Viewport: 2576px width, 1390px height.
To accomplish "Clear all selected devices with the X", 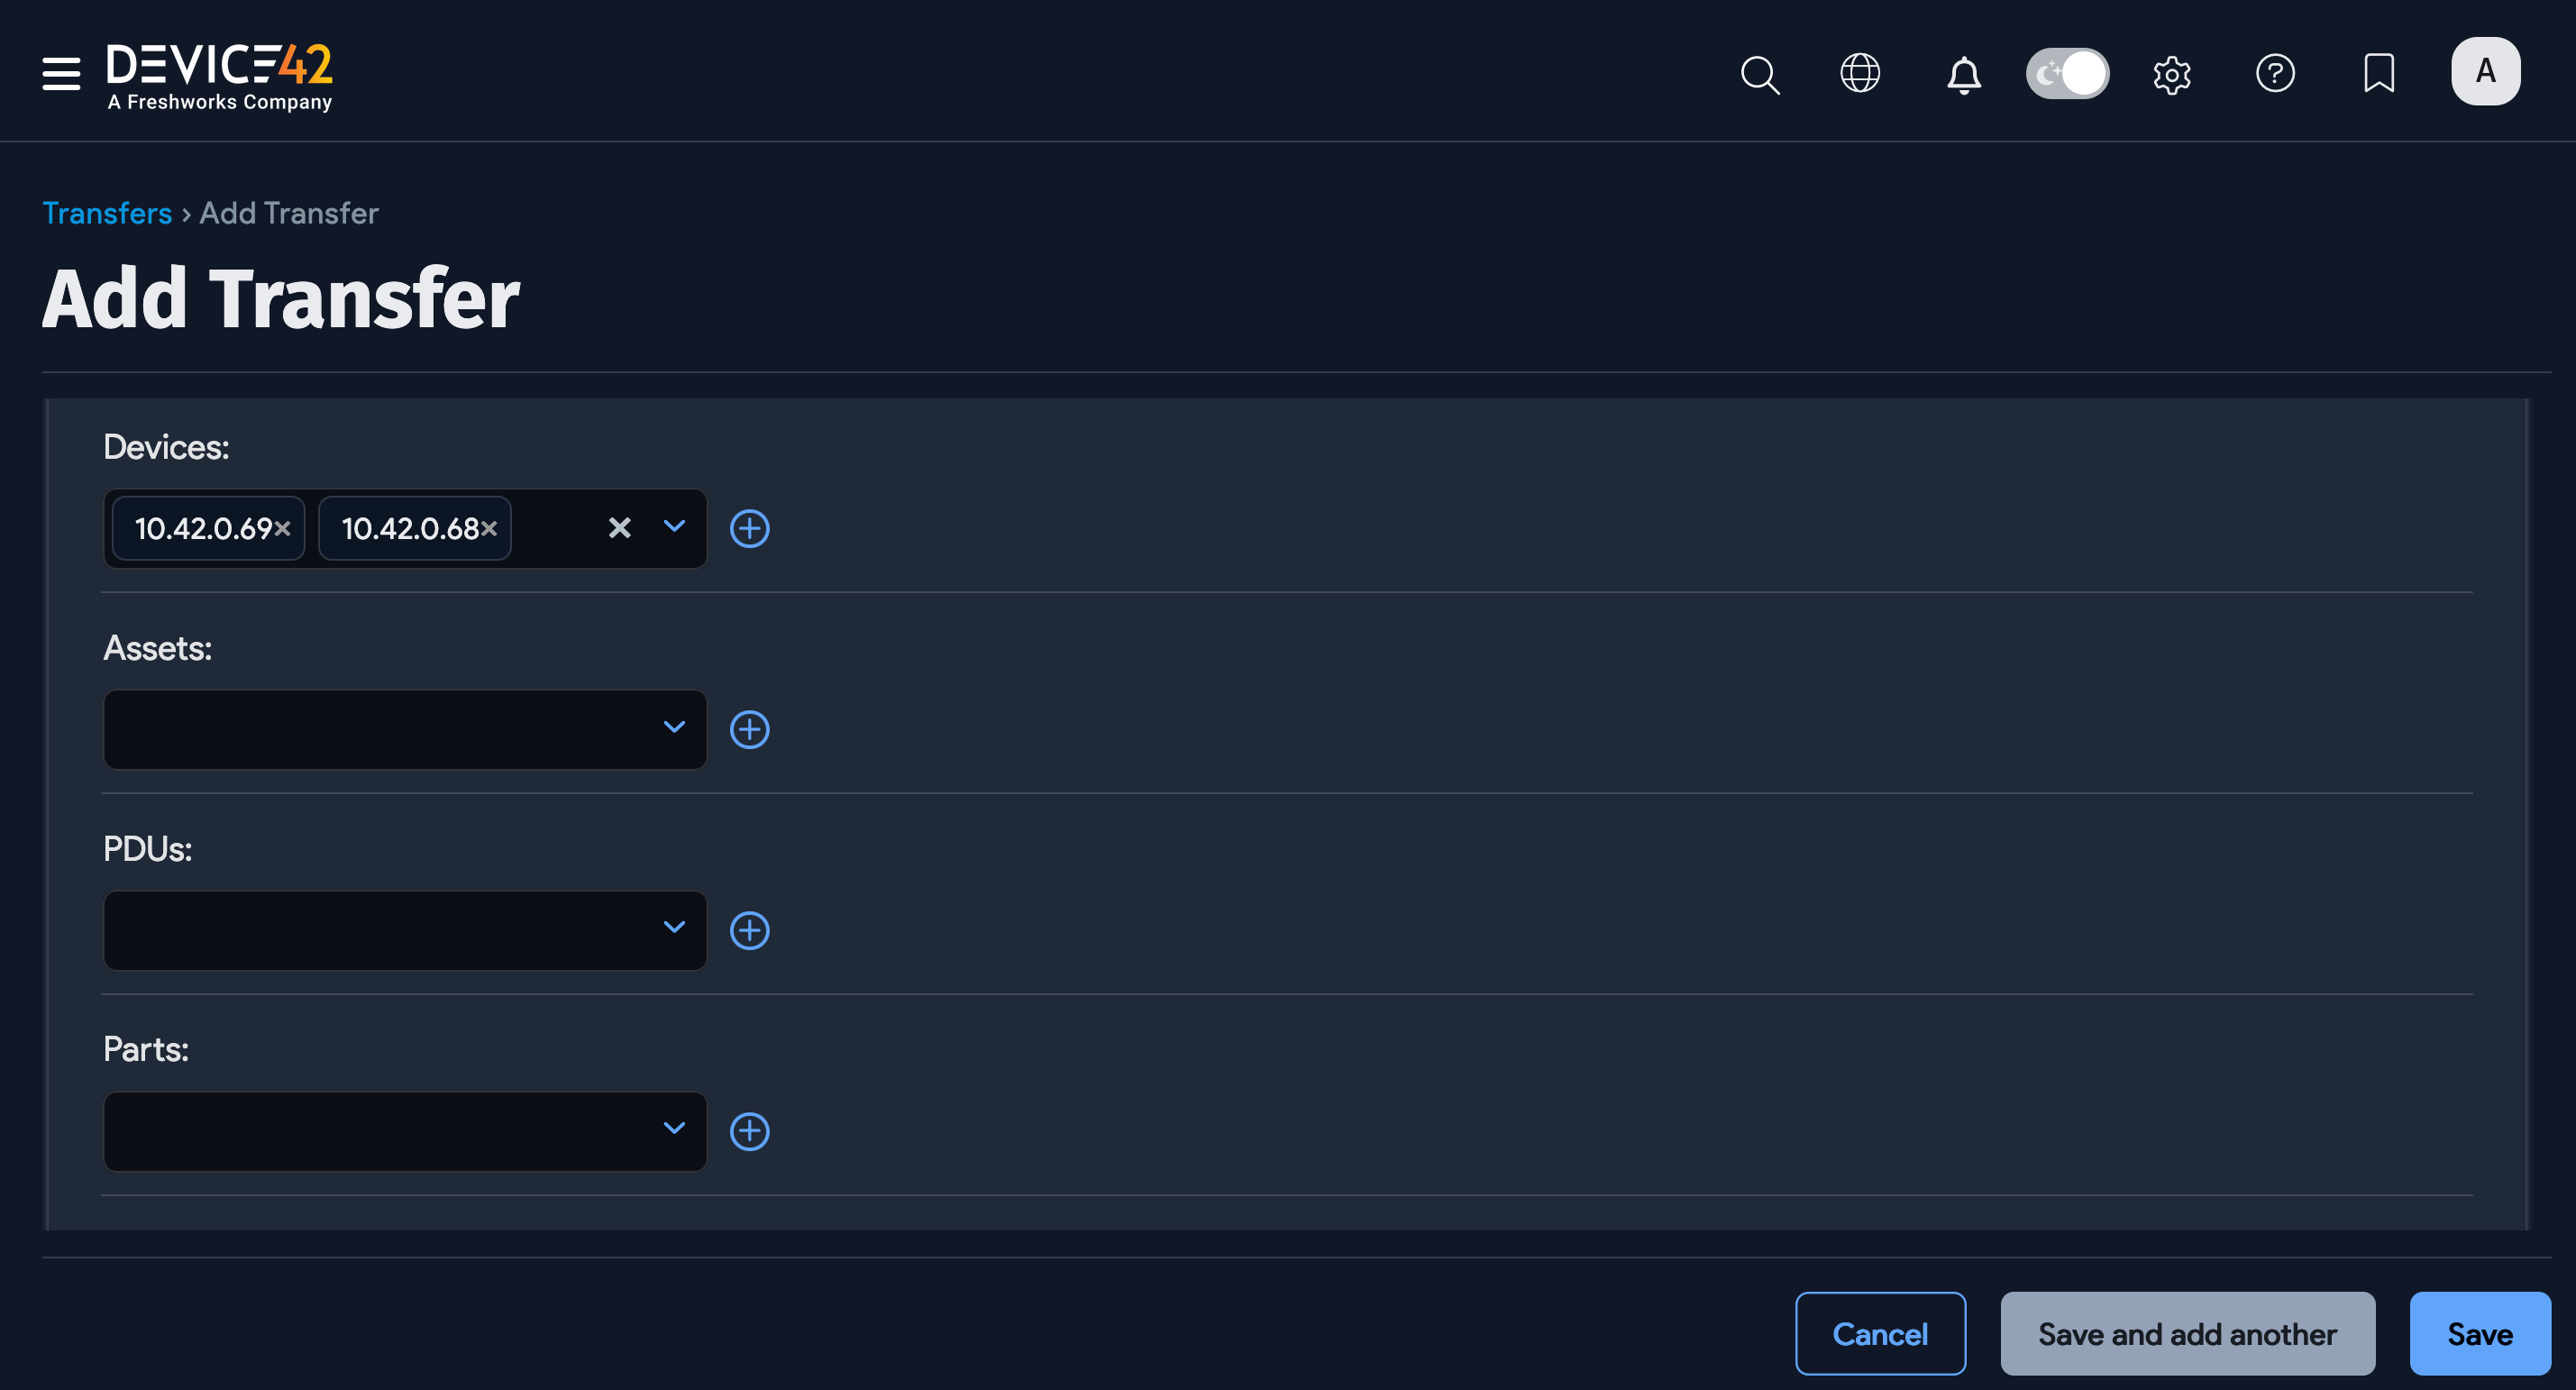I will point(620,528).
